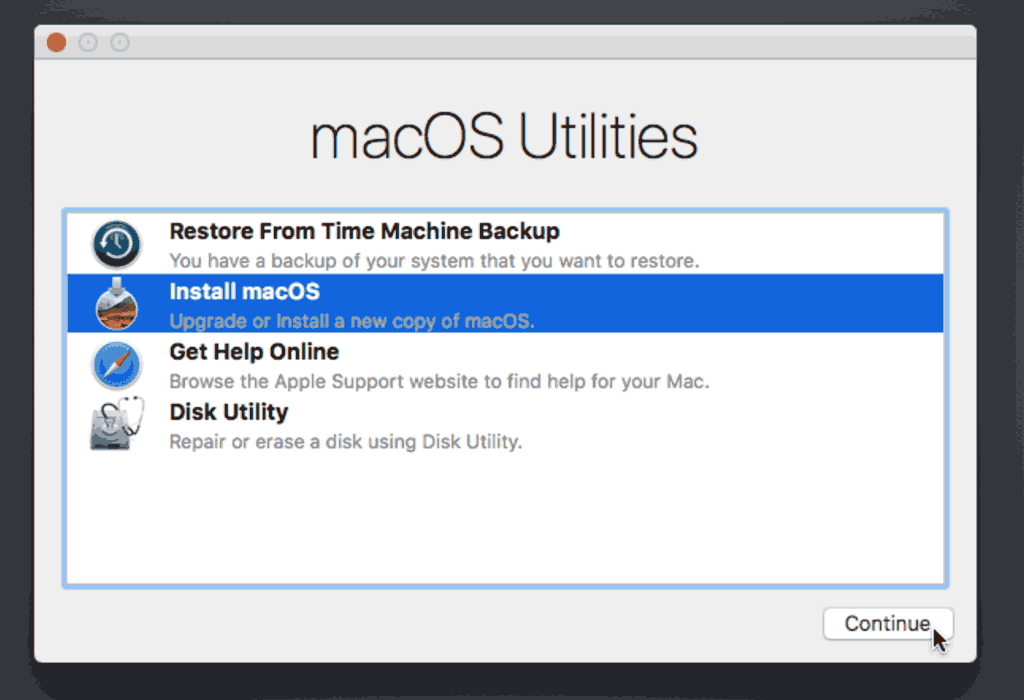1024x700 pixels.
Task: Select the Install macOS title
Action: 244,291
